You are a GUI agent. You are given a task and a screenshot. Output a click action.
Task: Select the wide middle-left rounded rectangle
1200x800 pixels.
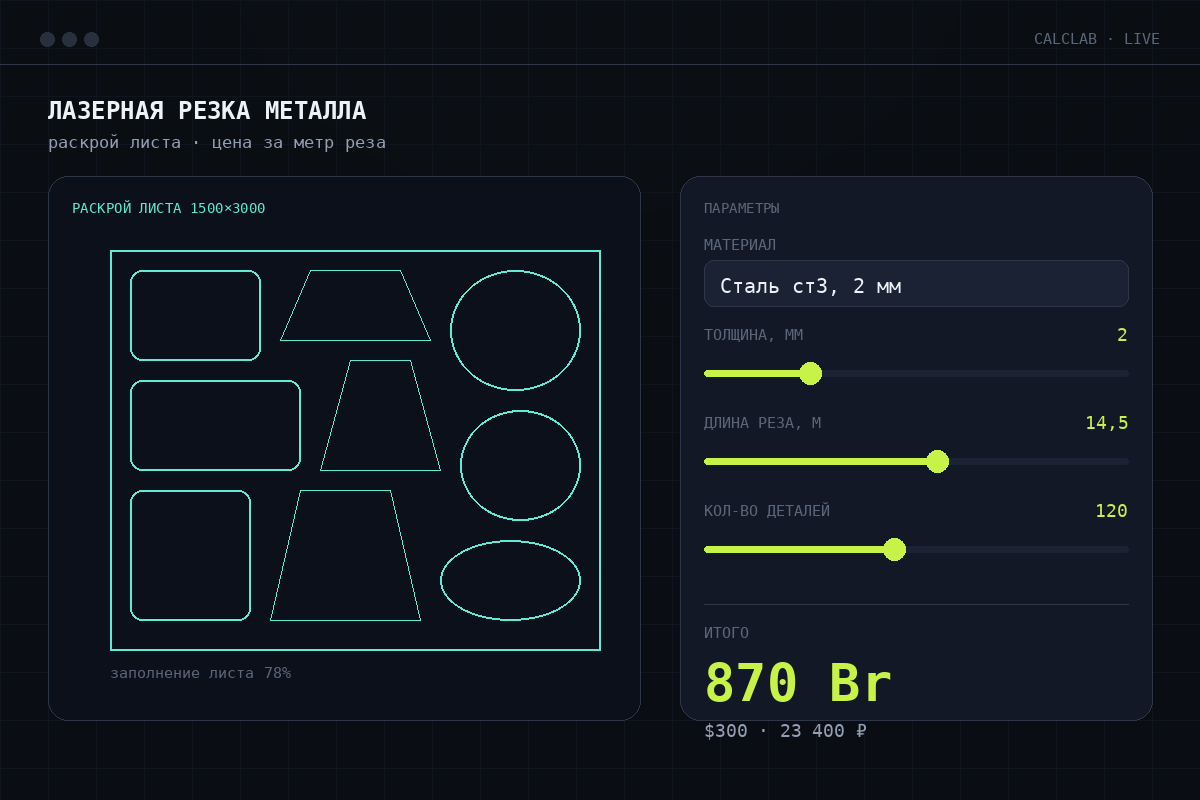pos(215,425)
